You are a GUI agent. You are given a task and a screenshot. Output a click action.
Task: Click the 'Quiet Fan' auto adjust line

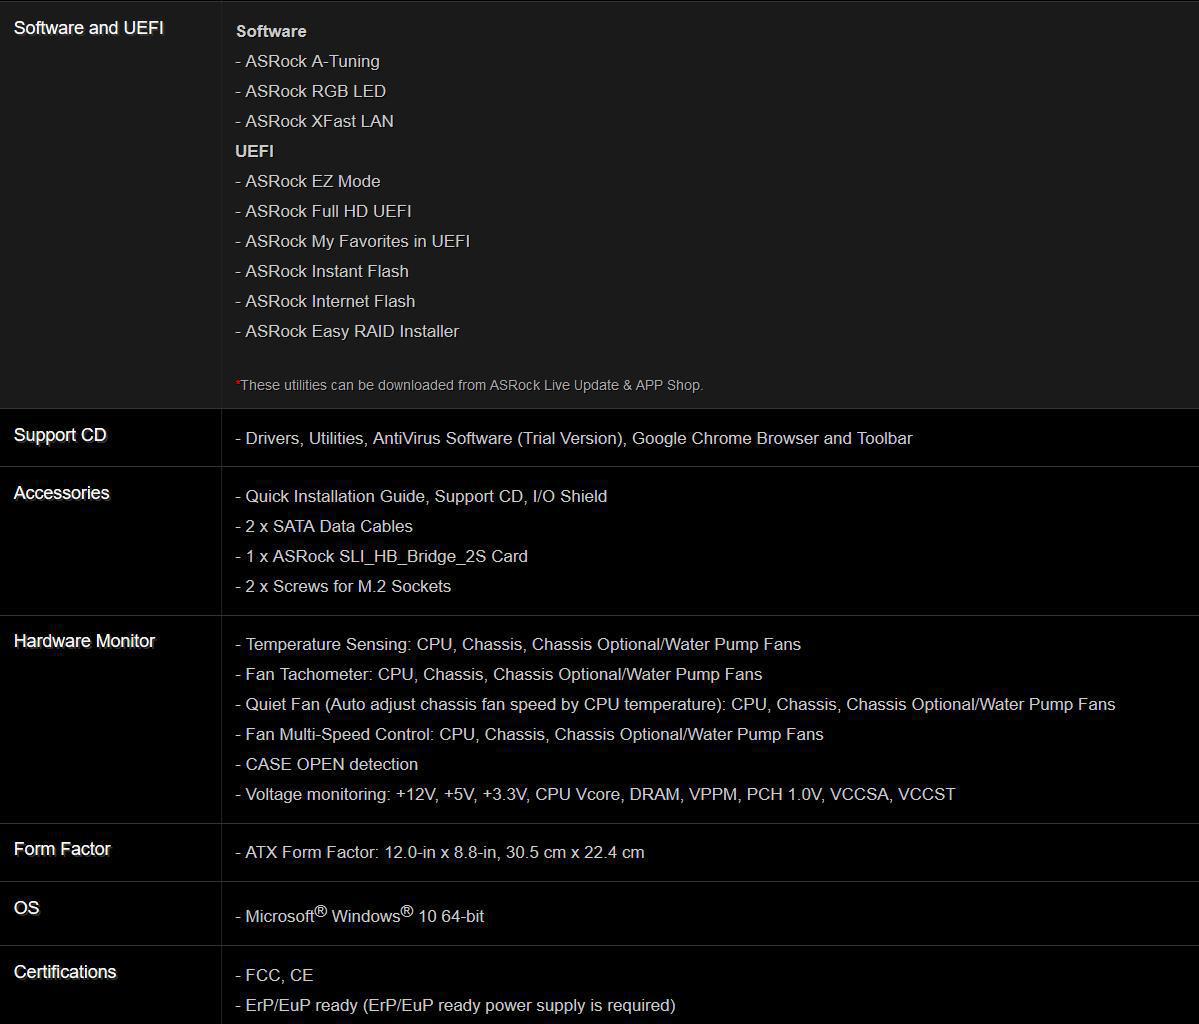coord(675,704)
